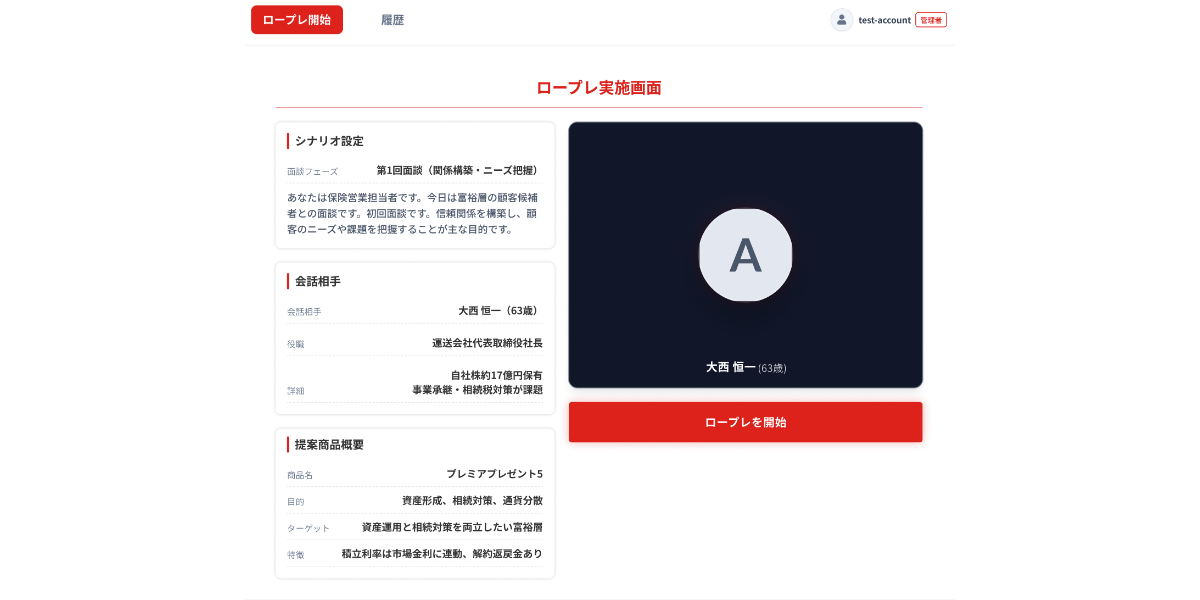Open the 履歴 tab

393,20
